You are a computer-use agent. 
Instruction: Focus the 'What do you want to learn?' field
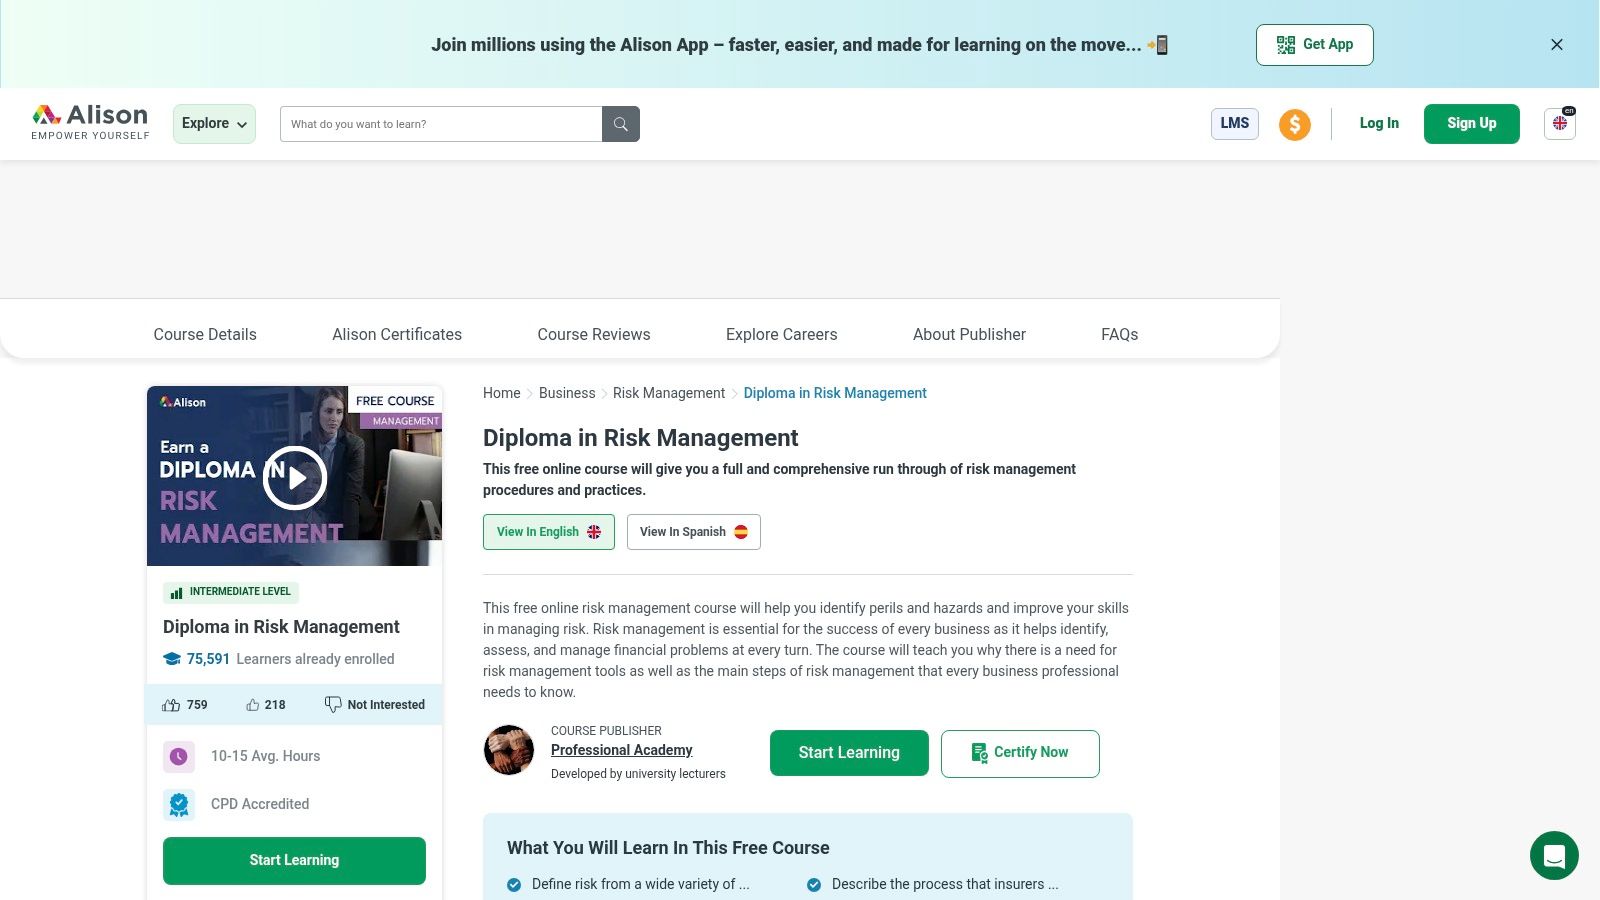click(x=441, y=124)
